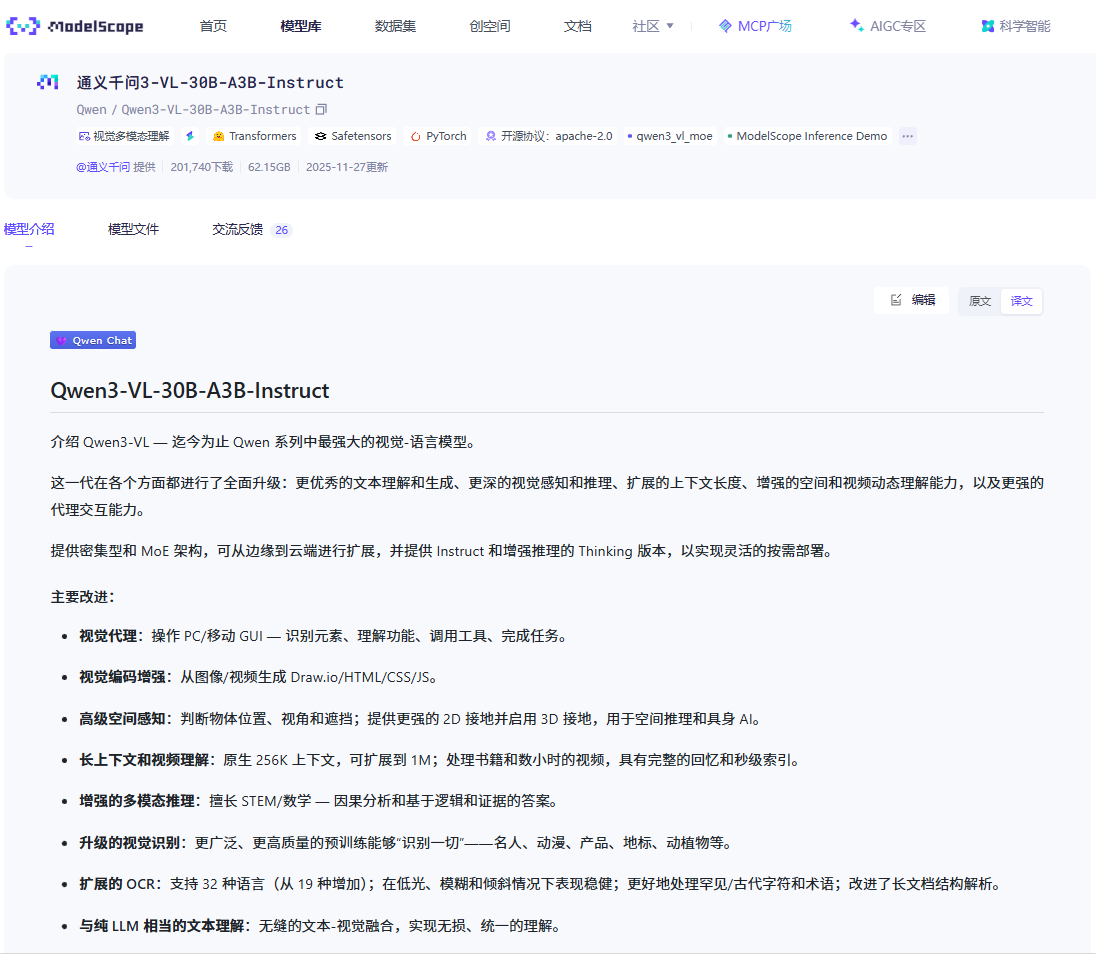1096x954 pixels.
Task: Select the 视觉多模态理解 tag
Action: click(x=124, y=136)
